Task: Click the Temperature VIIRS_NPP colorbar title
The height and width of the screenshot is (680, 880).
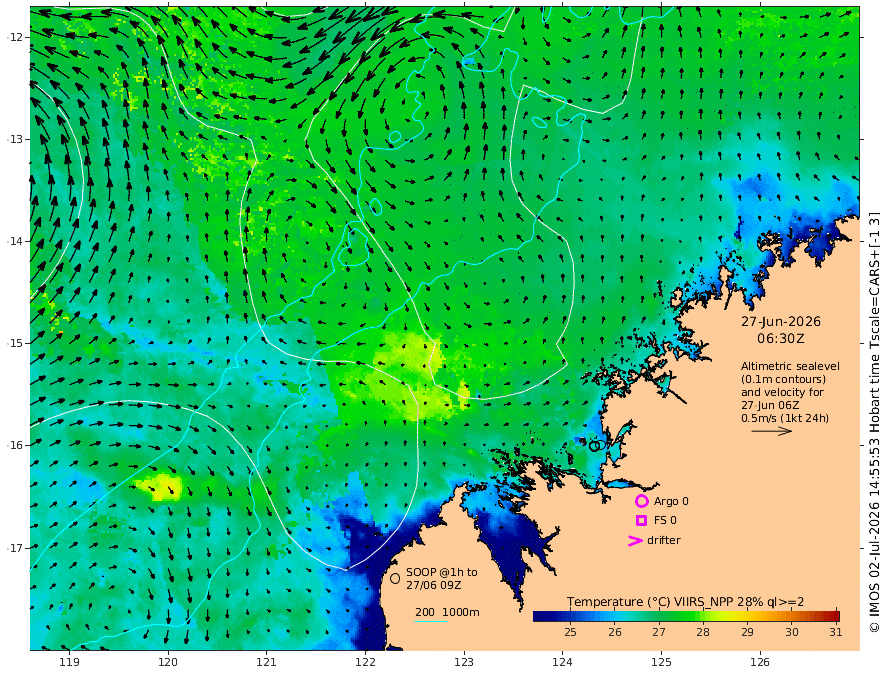Action: coord(685,602)
